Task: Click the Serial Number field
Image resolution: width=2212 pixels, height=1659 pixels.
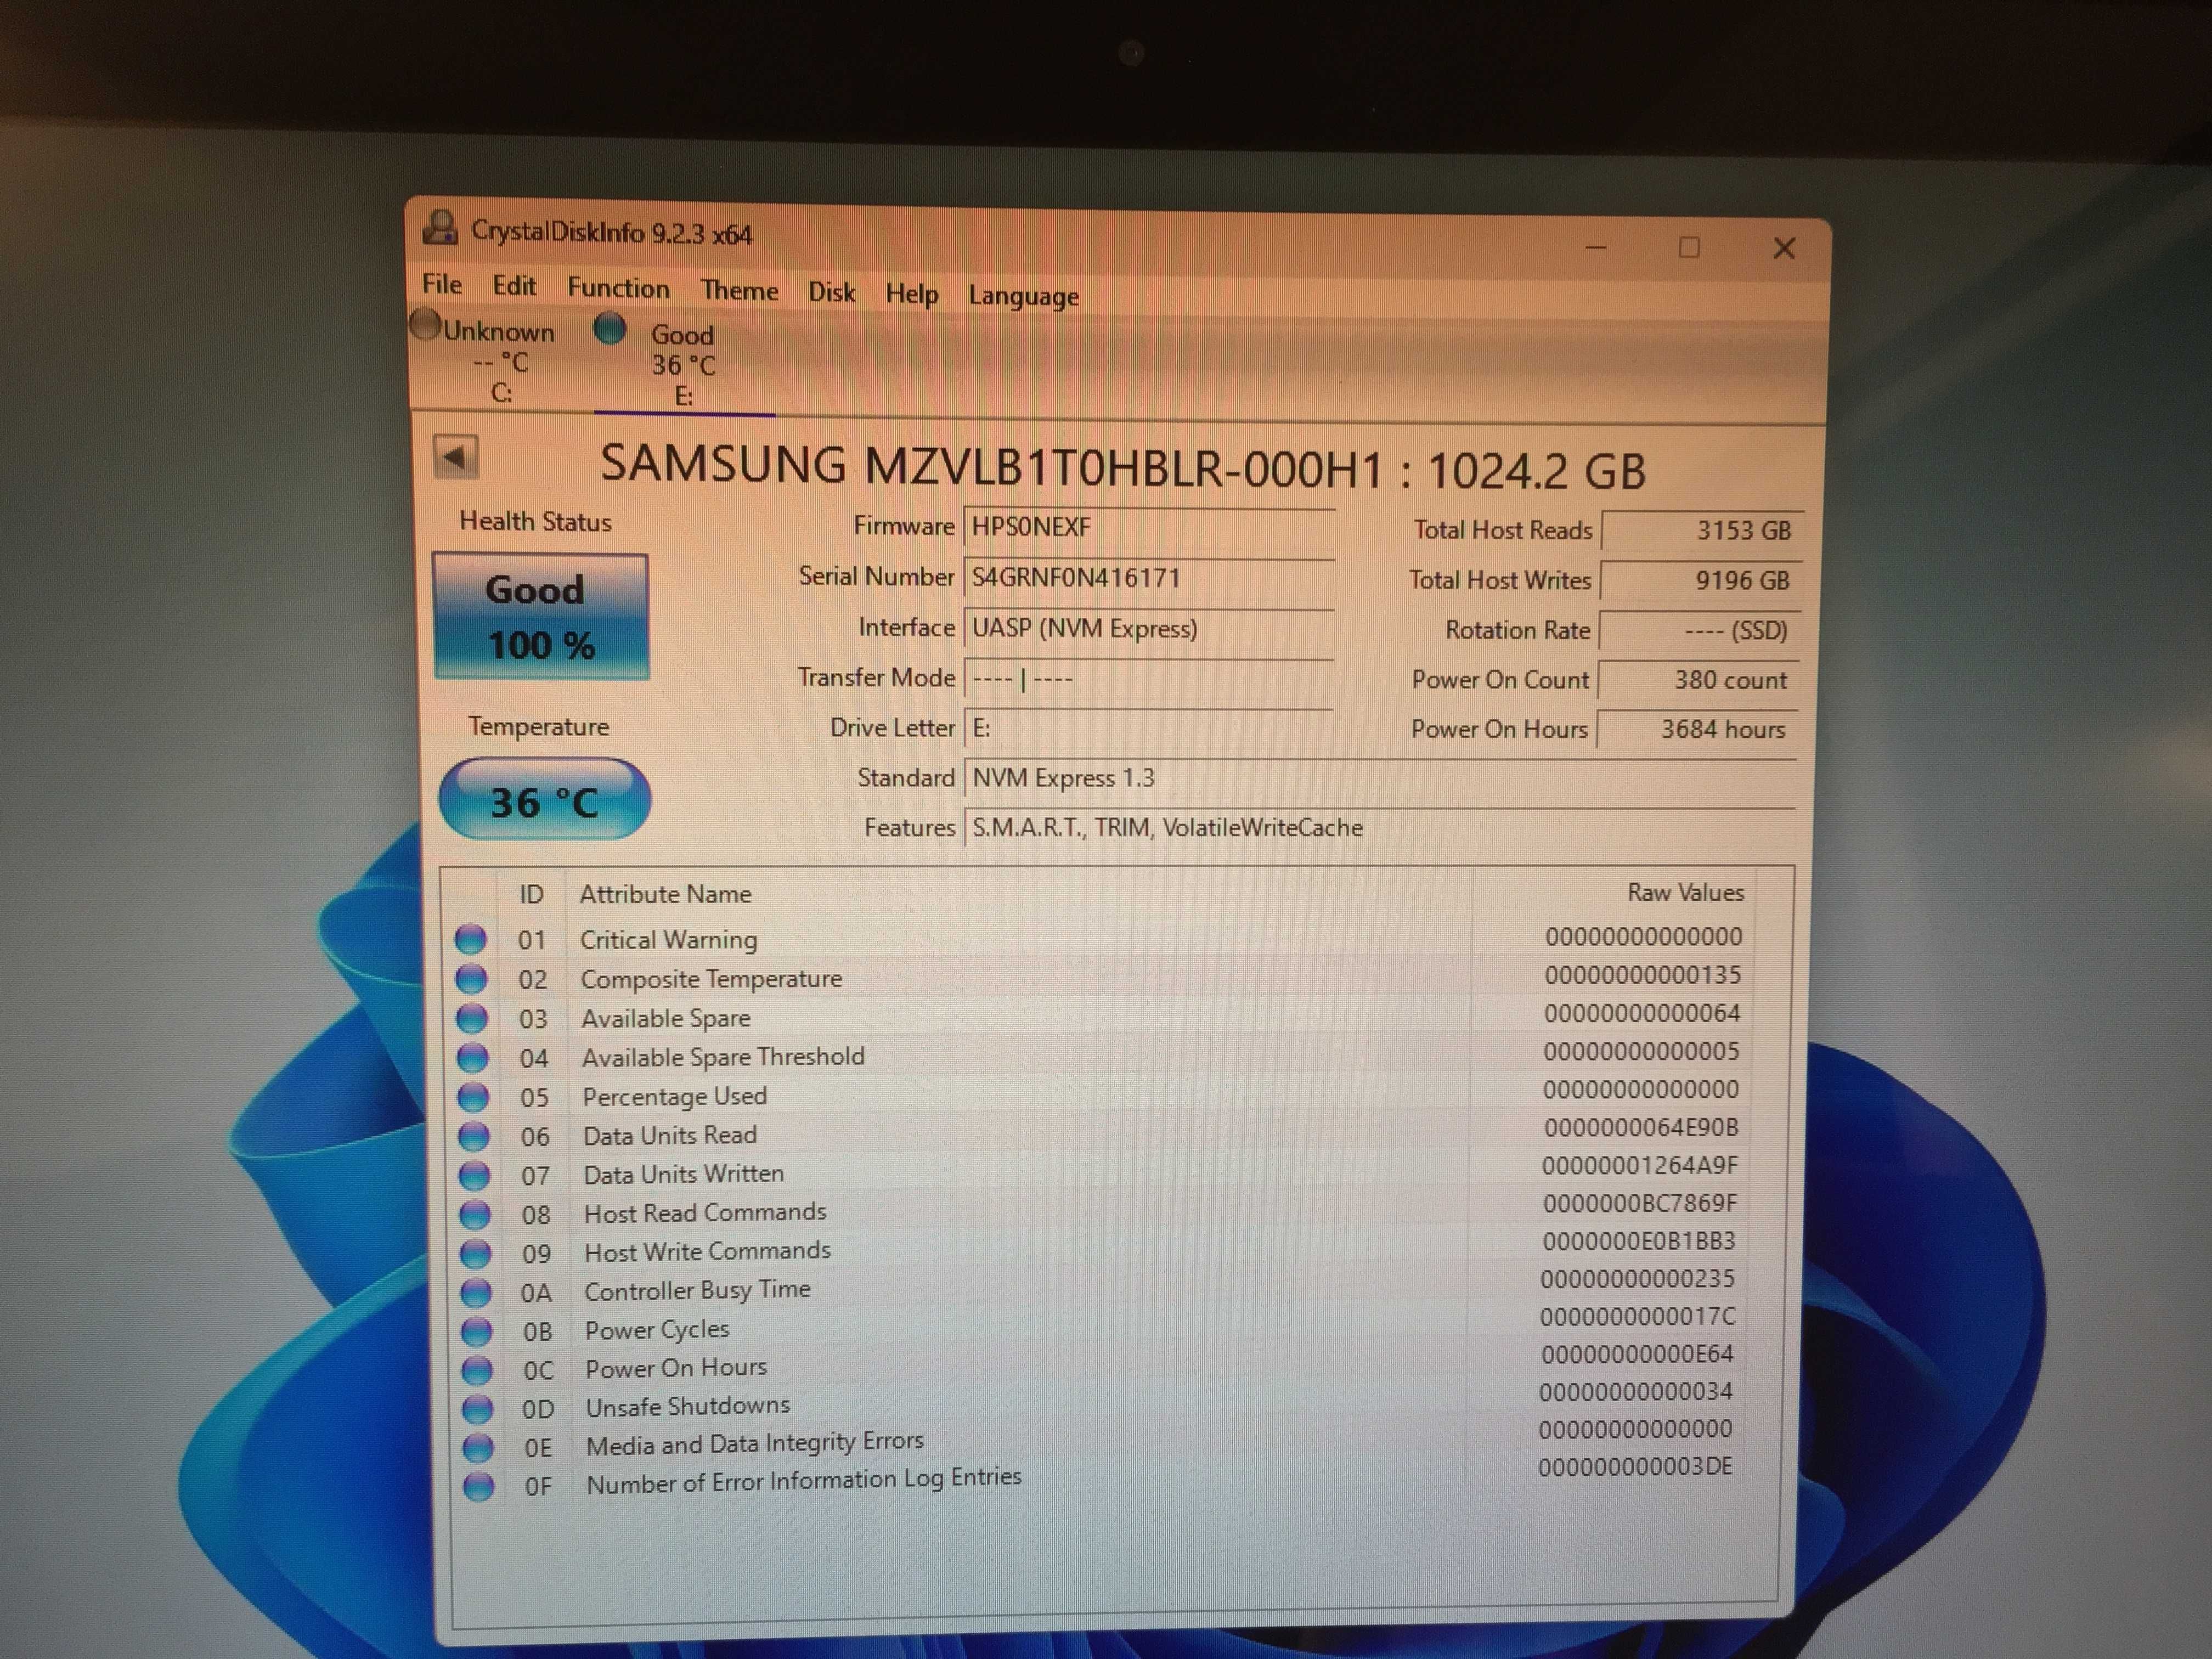Action: (x=1148, y=578)
